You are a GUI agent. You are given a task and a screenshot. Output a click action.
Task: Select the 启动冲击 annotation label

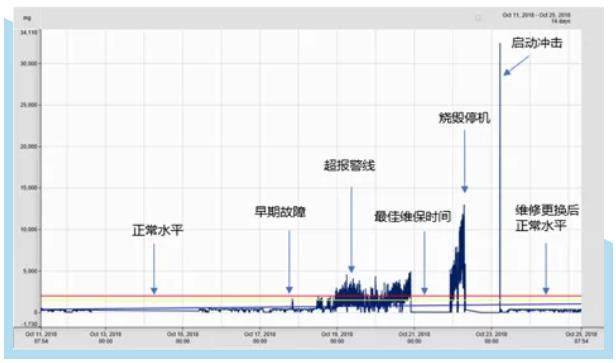click(537, 42)
